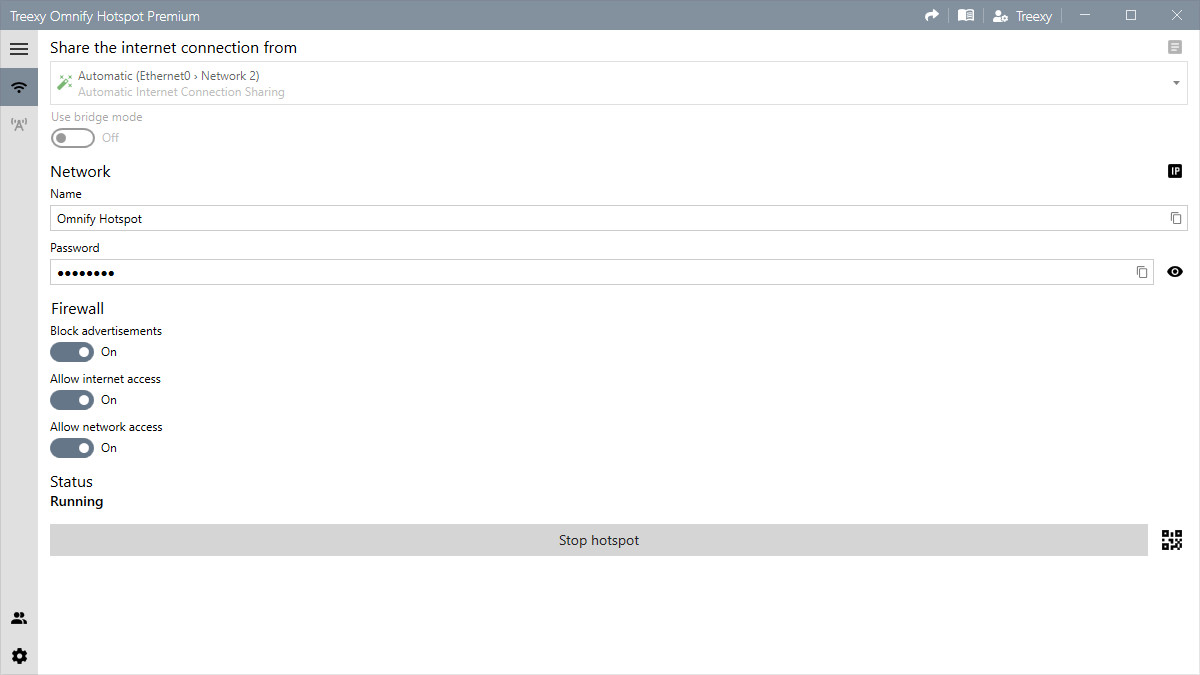
Task: Open the connected clients panel icon
Action: point(19,617)
